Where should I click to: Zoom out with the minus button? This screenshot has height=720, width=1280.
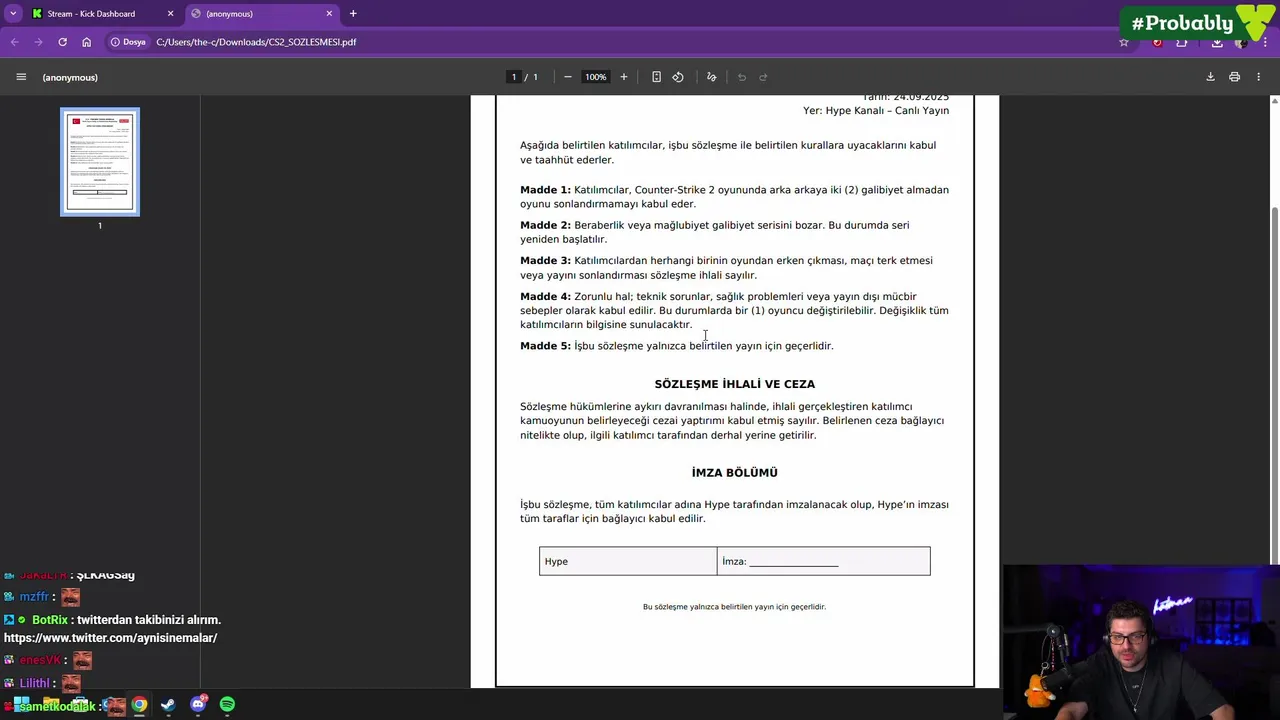(x=568, y=77)
